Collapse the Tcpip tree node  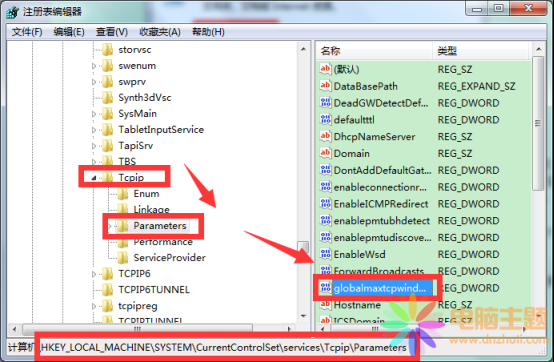[x=94, y=178]
